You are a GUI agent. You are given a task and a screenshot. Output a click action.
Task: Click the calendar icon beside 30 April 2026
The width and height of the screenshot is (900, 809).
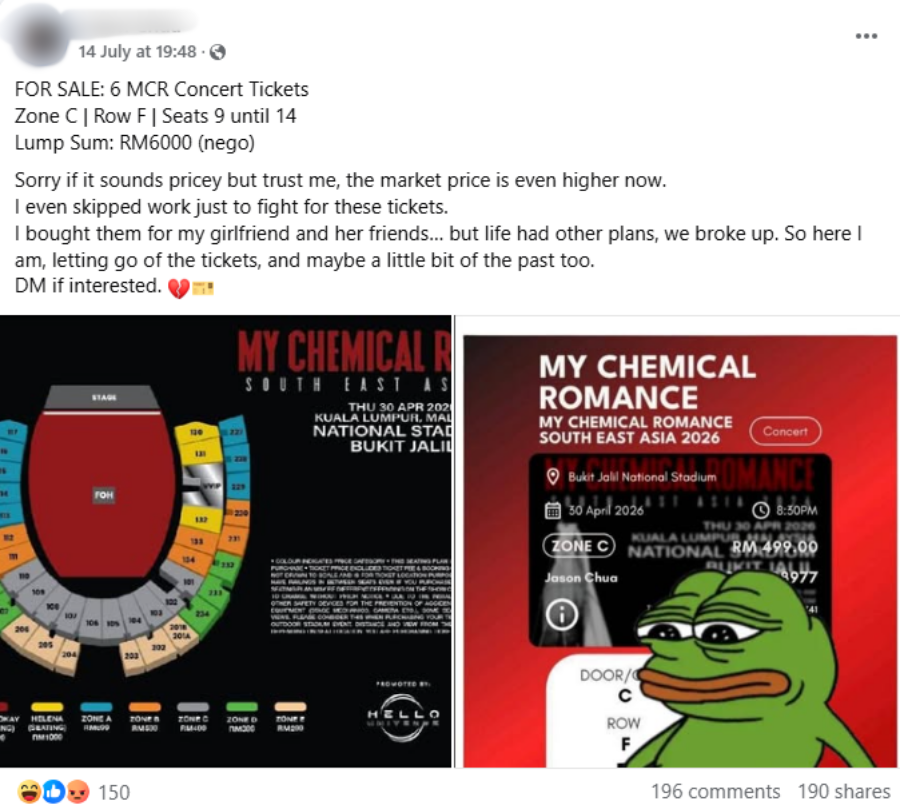[x=553, y=510]
